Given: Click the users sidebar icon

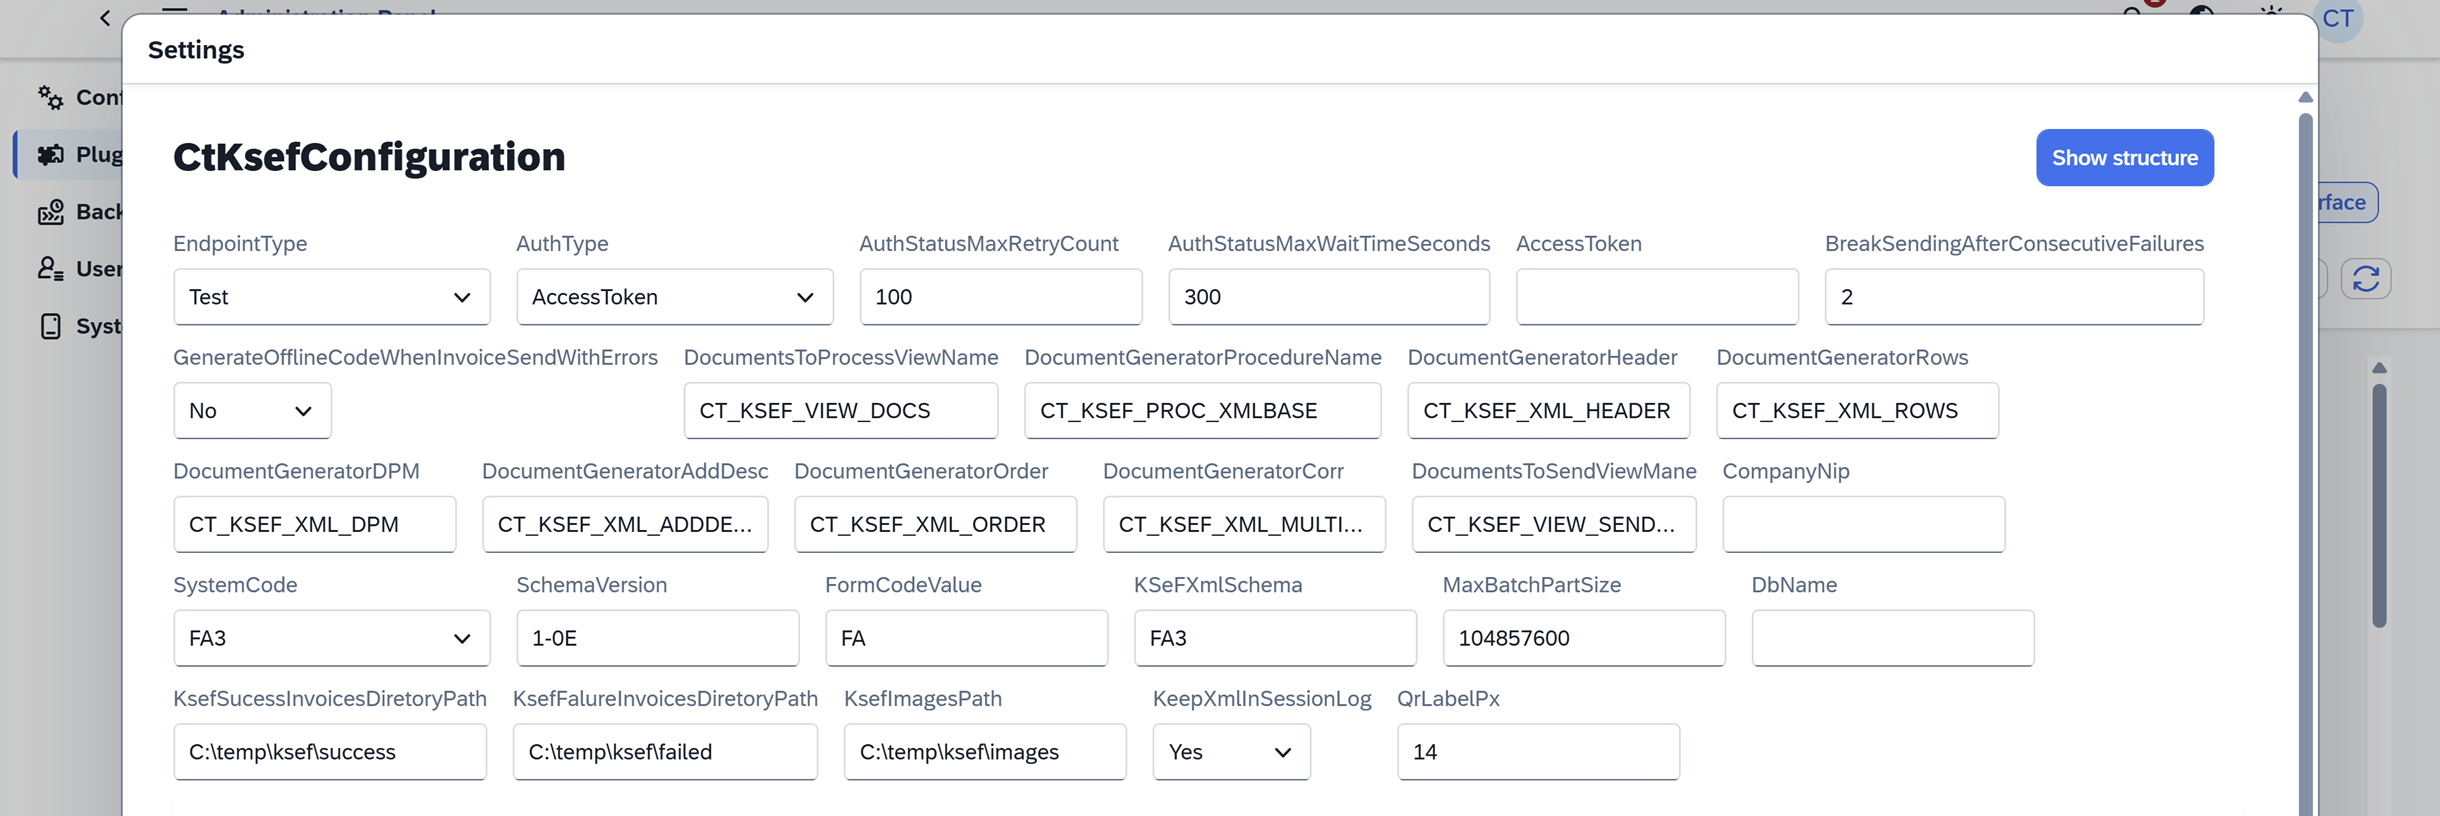Looking at the screenshot, I should click(x=50, y=268).
